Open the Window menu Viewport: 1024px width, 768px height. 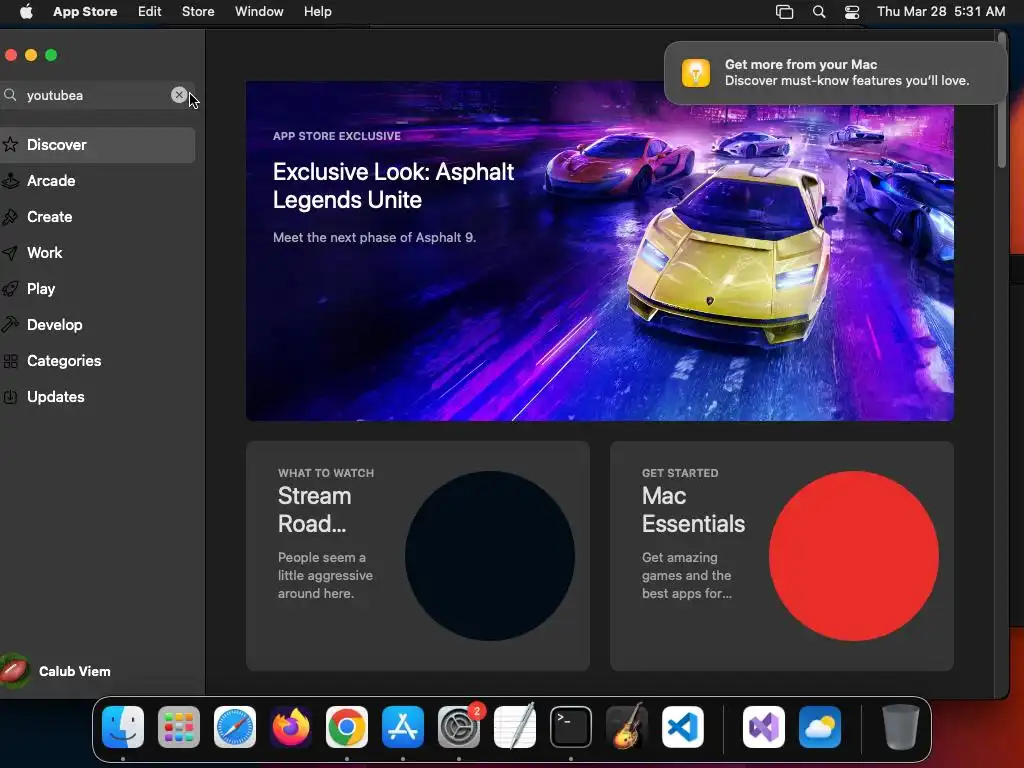pyautogui.click(x=259, y=12)
